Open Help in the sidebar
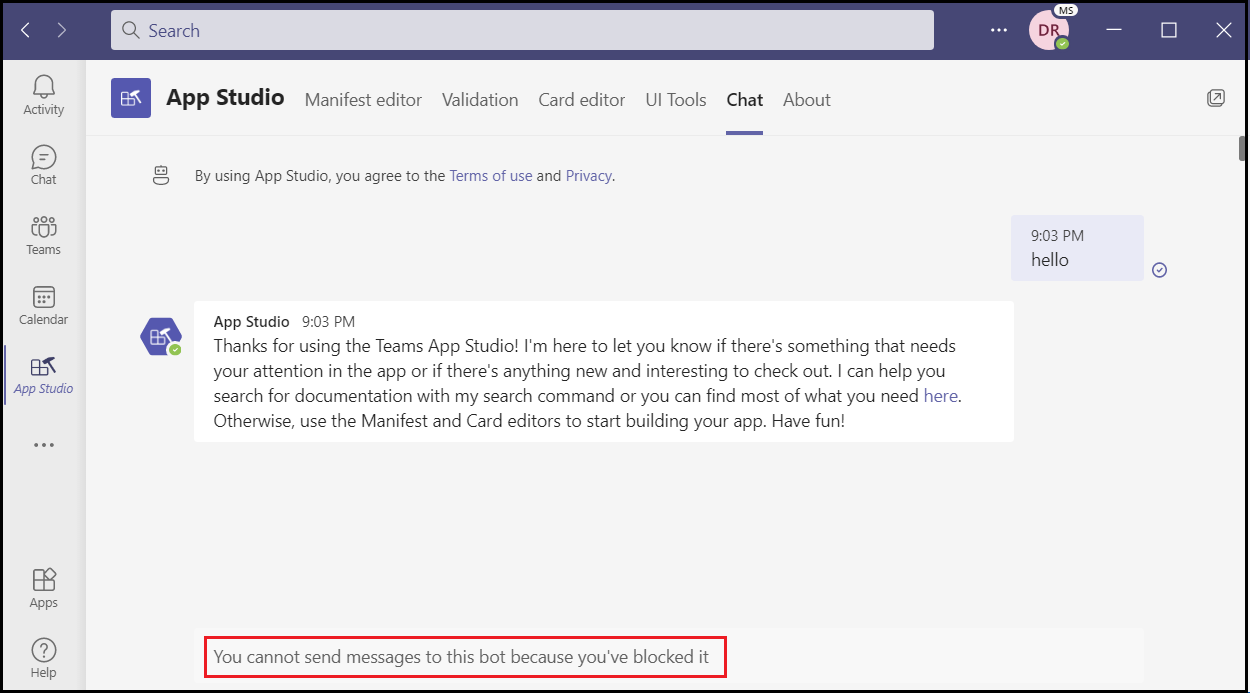The height and width of the screenshot is (693, 1250). tap(43, 658)
